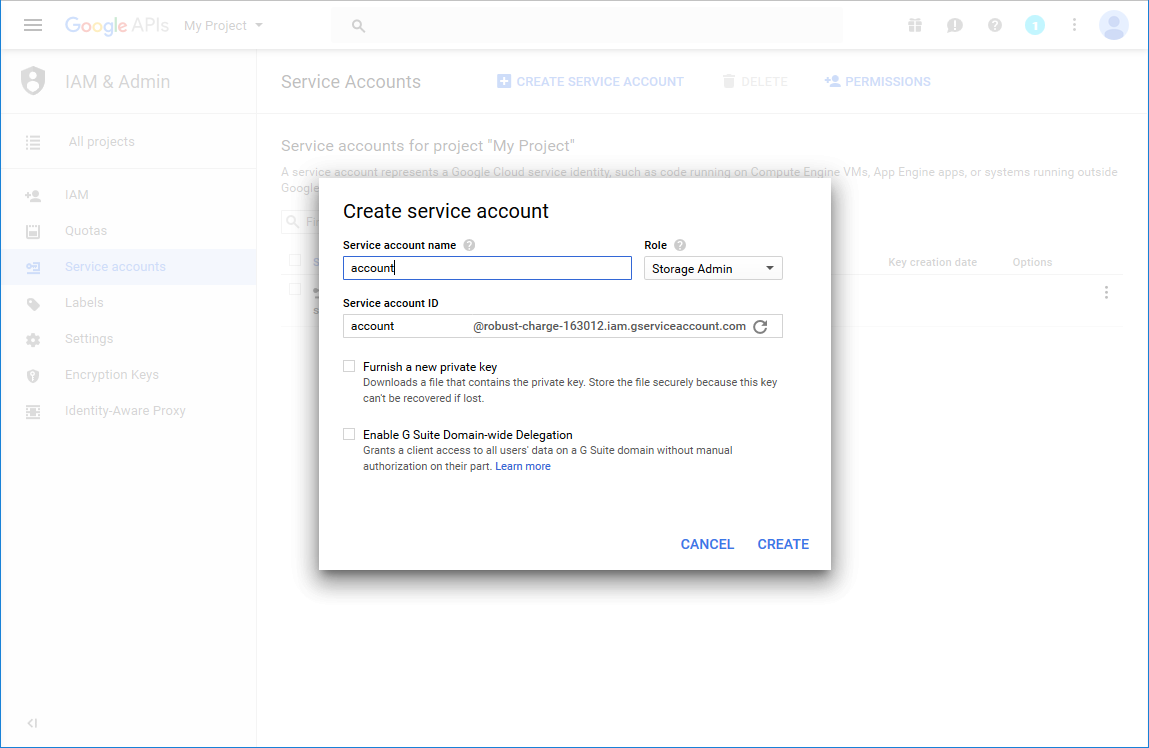Click help icon next to Role label

(680, 245)
